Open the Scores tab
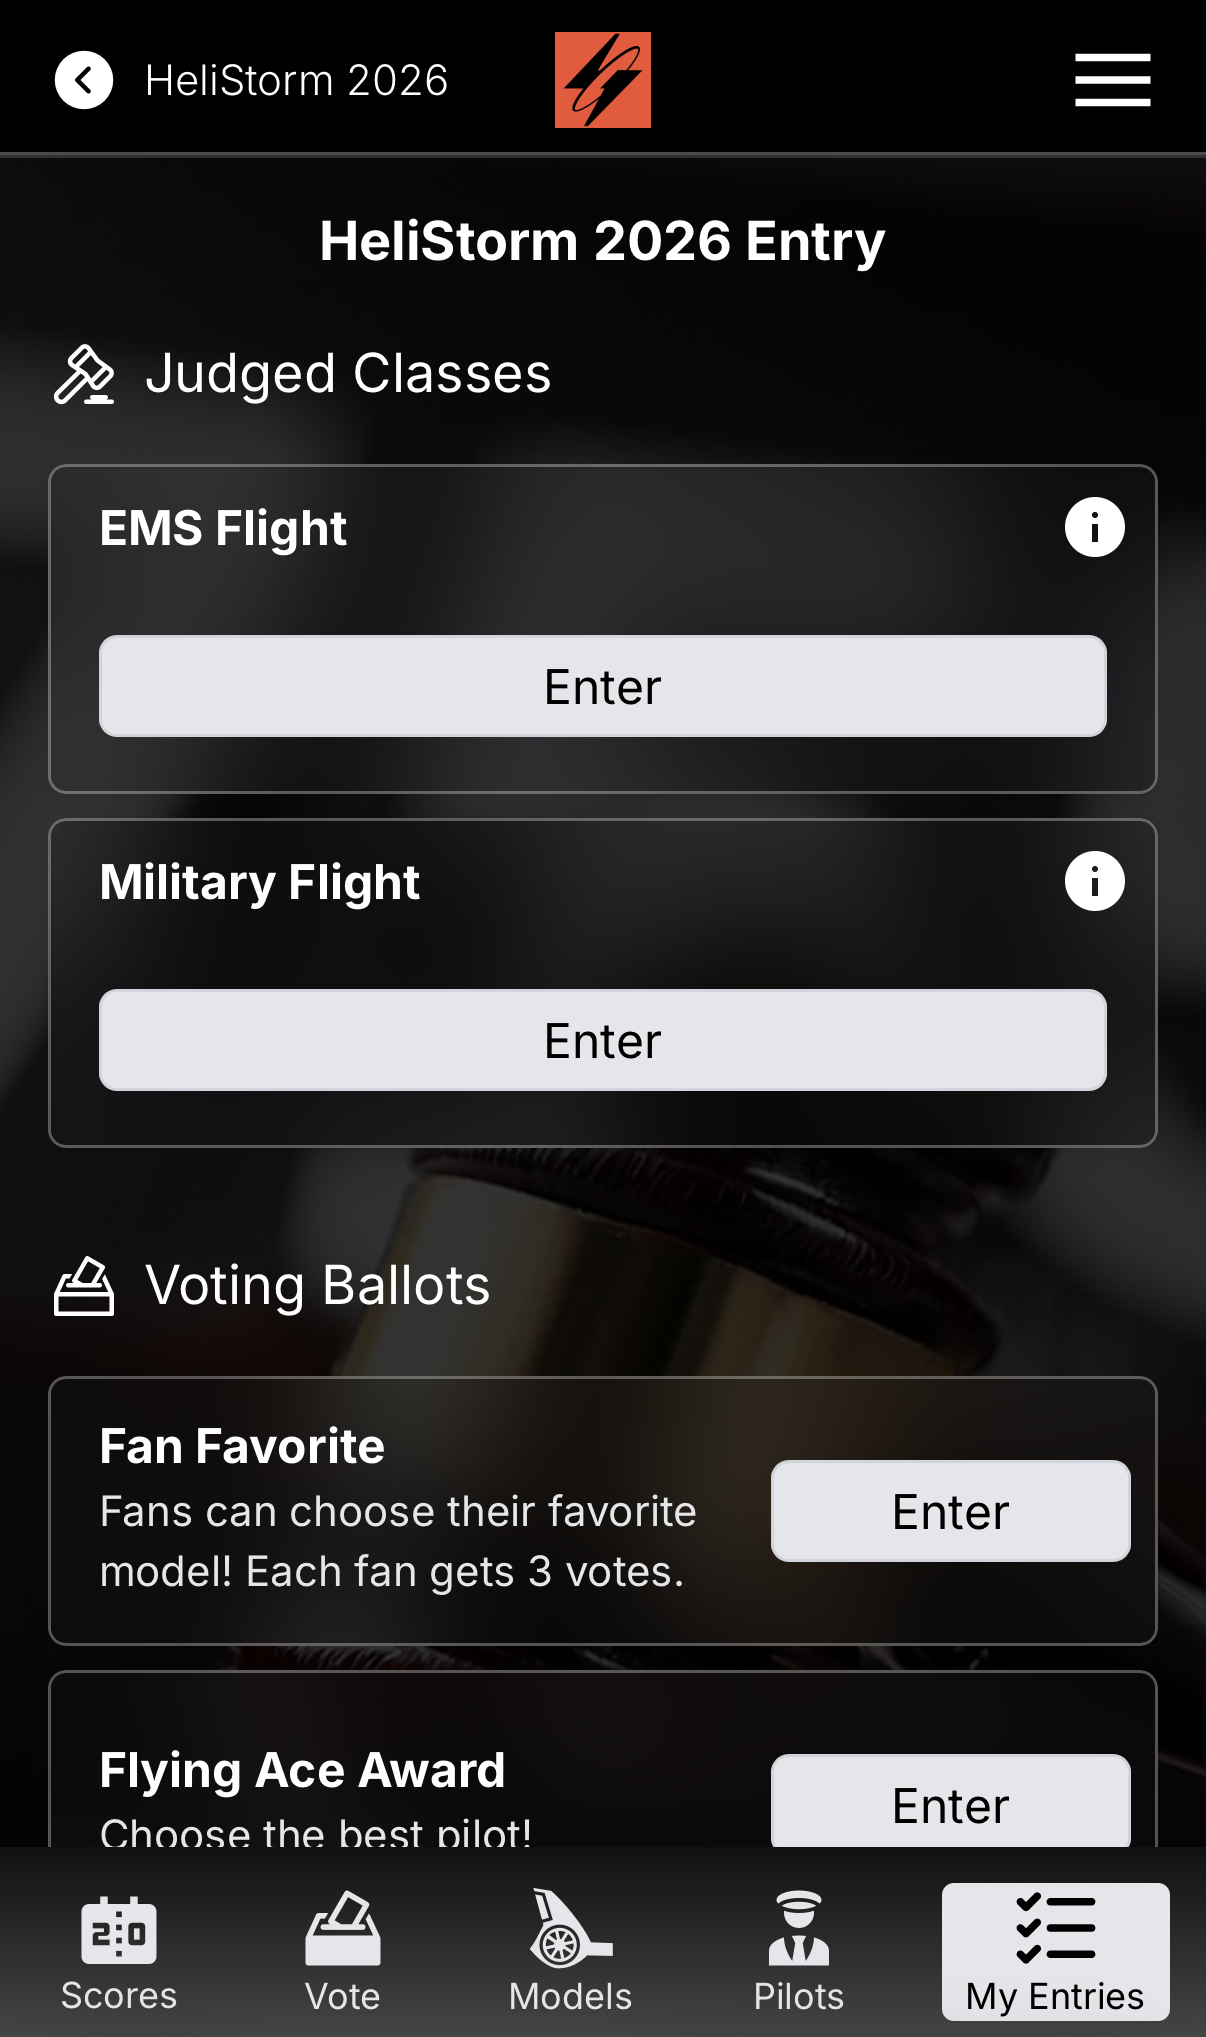Screen dimensions: 1206x2037 [x=119, y=1952]
